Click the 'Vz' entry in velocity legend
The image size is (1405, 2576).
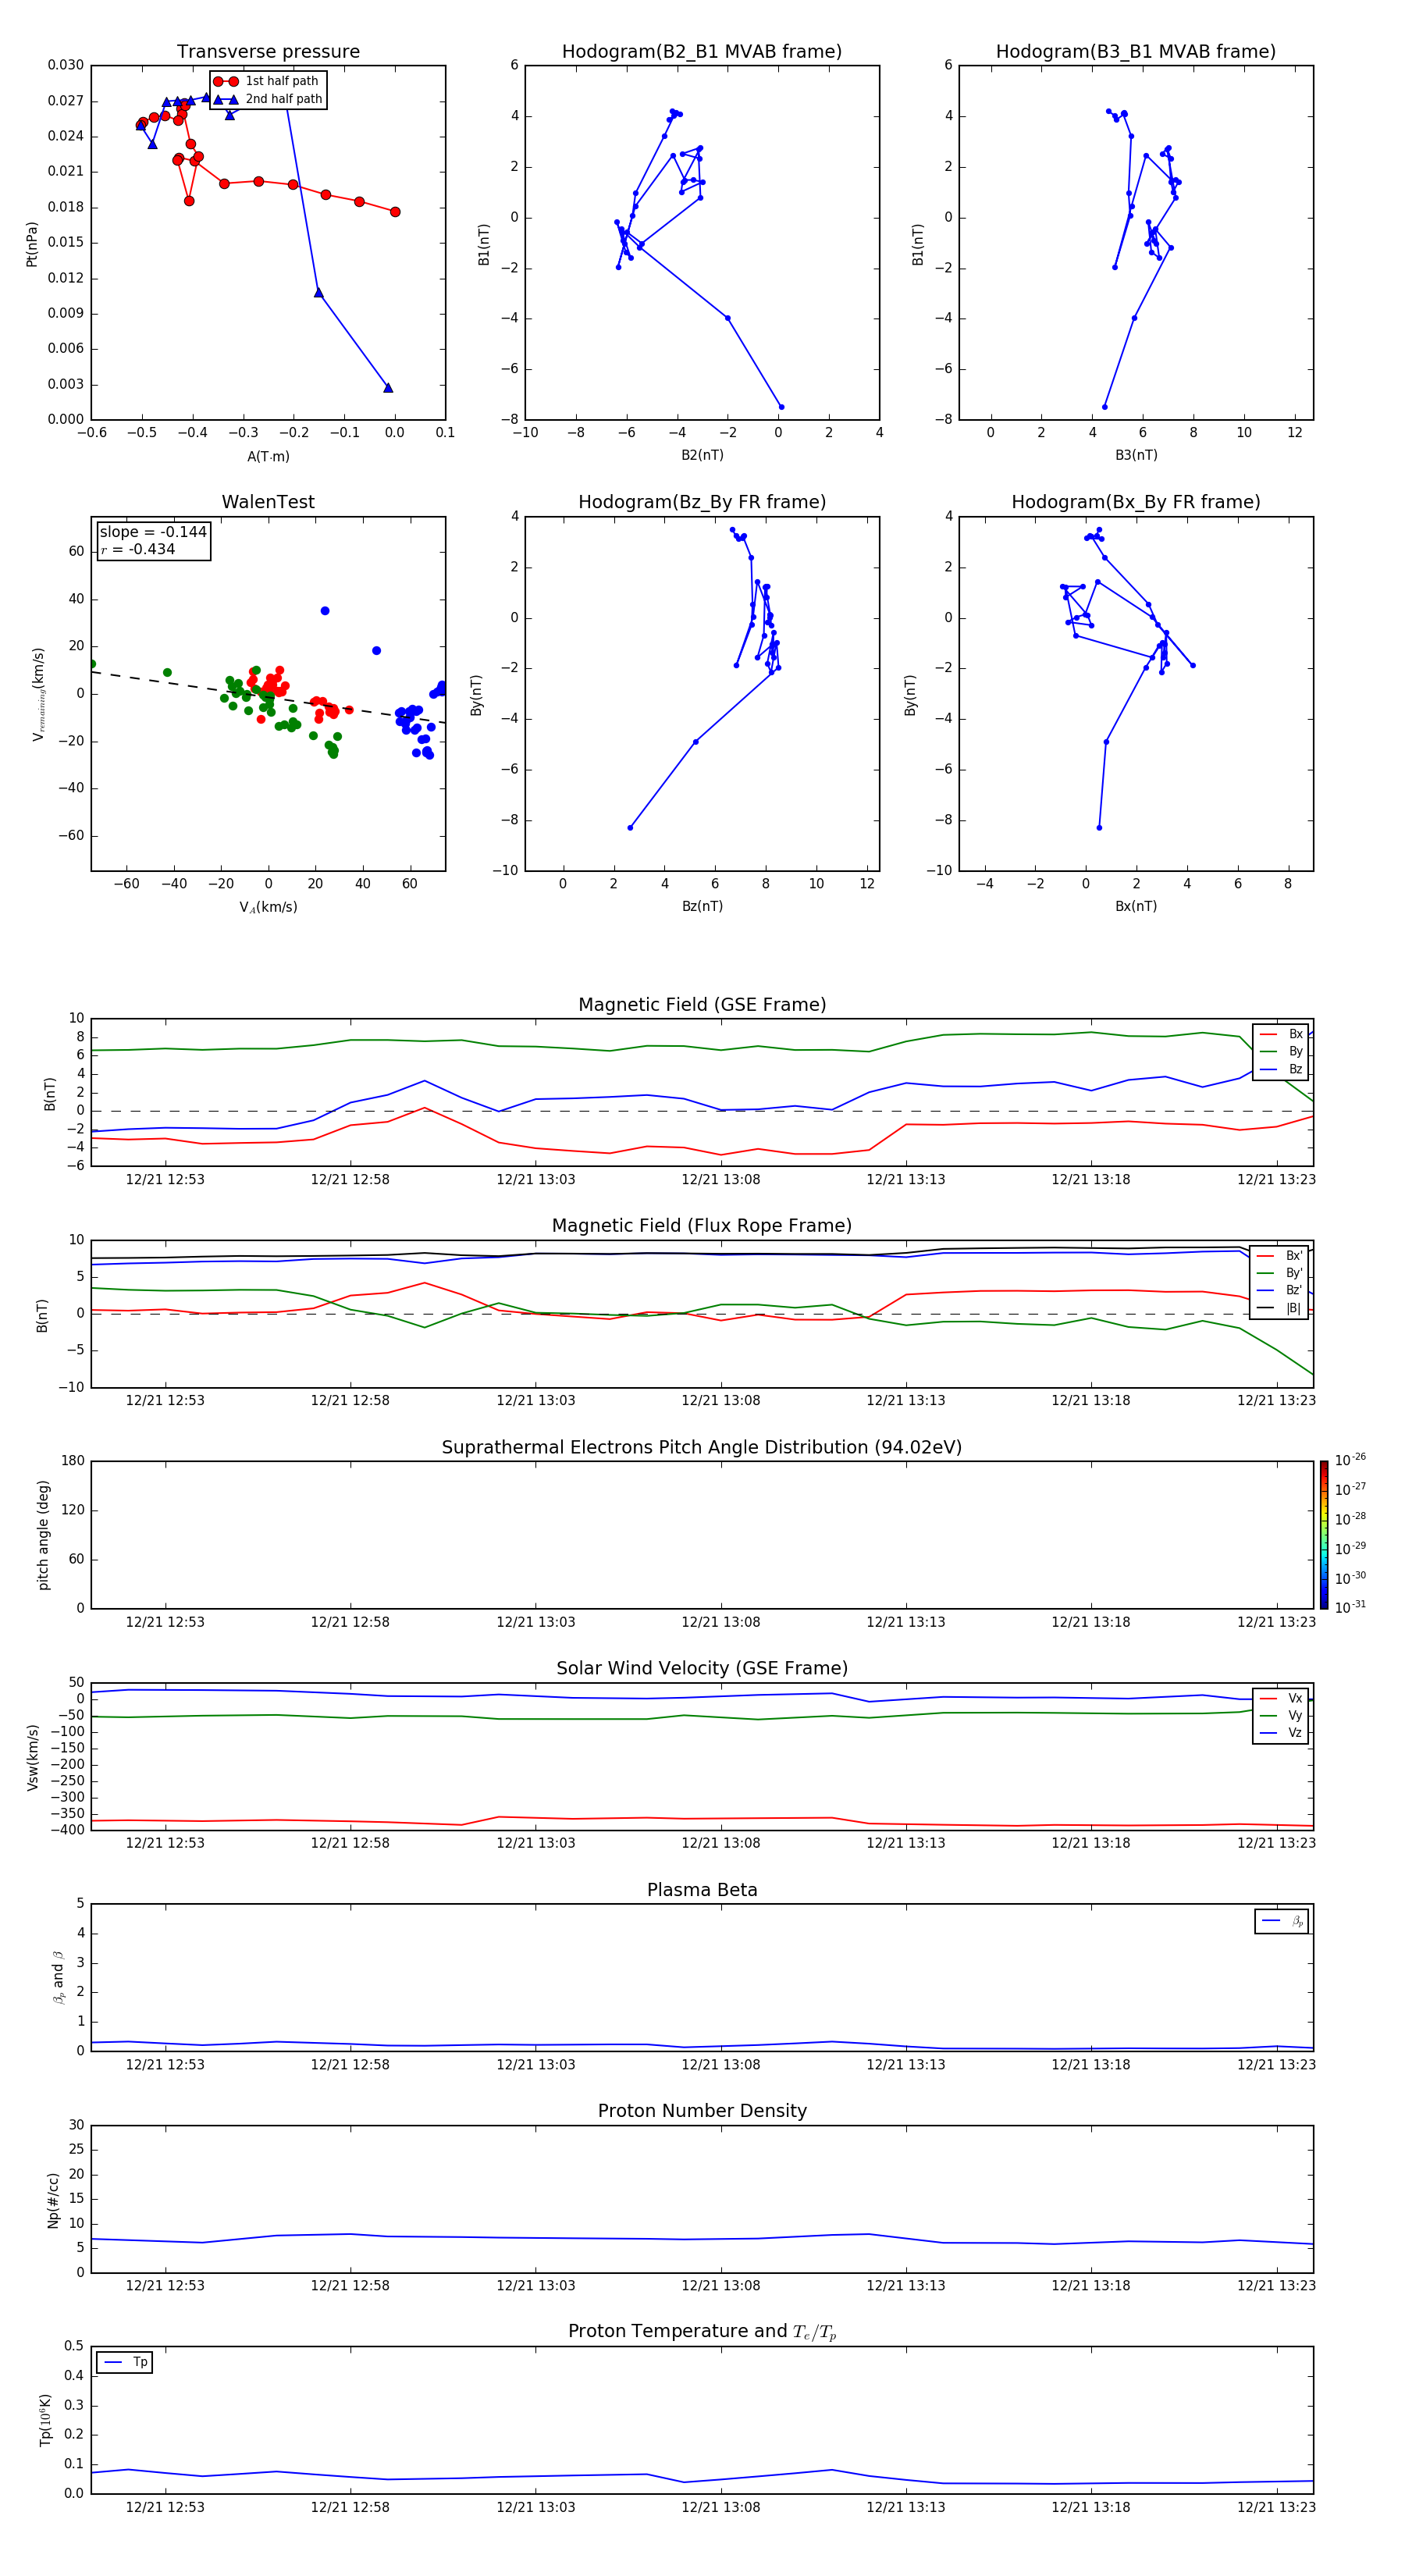click(1281, 1733)
